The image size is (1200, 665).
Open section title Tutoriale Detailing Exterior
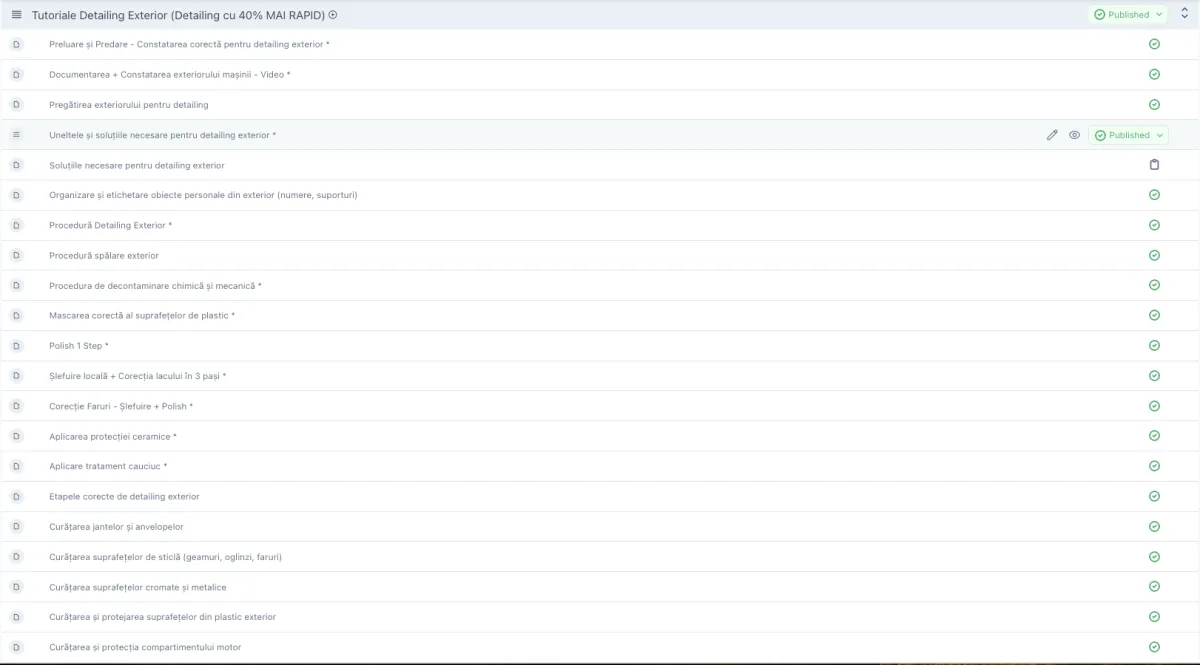pos(178,14)
